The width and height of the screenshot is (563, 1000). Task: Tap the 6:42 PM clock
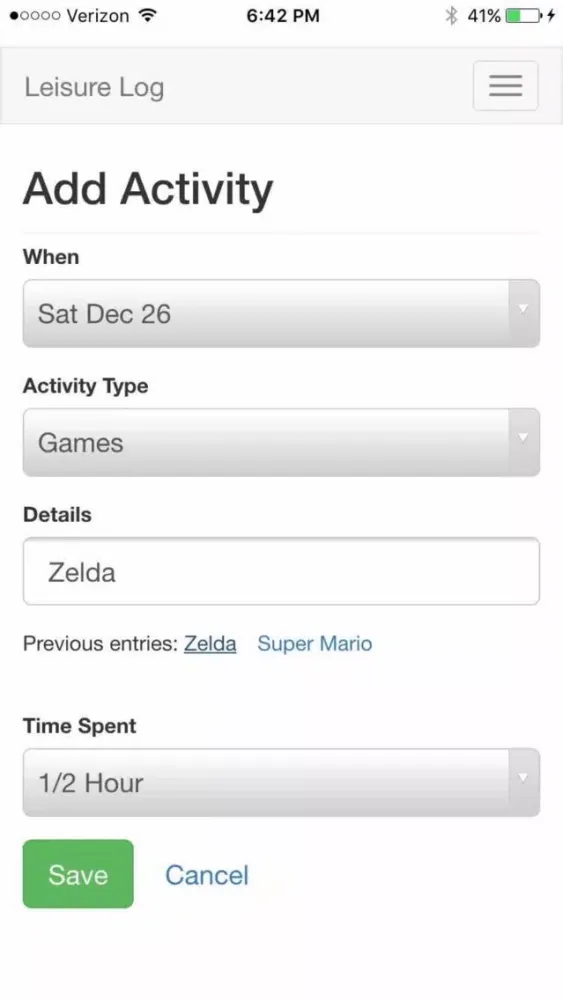(282, 16)
